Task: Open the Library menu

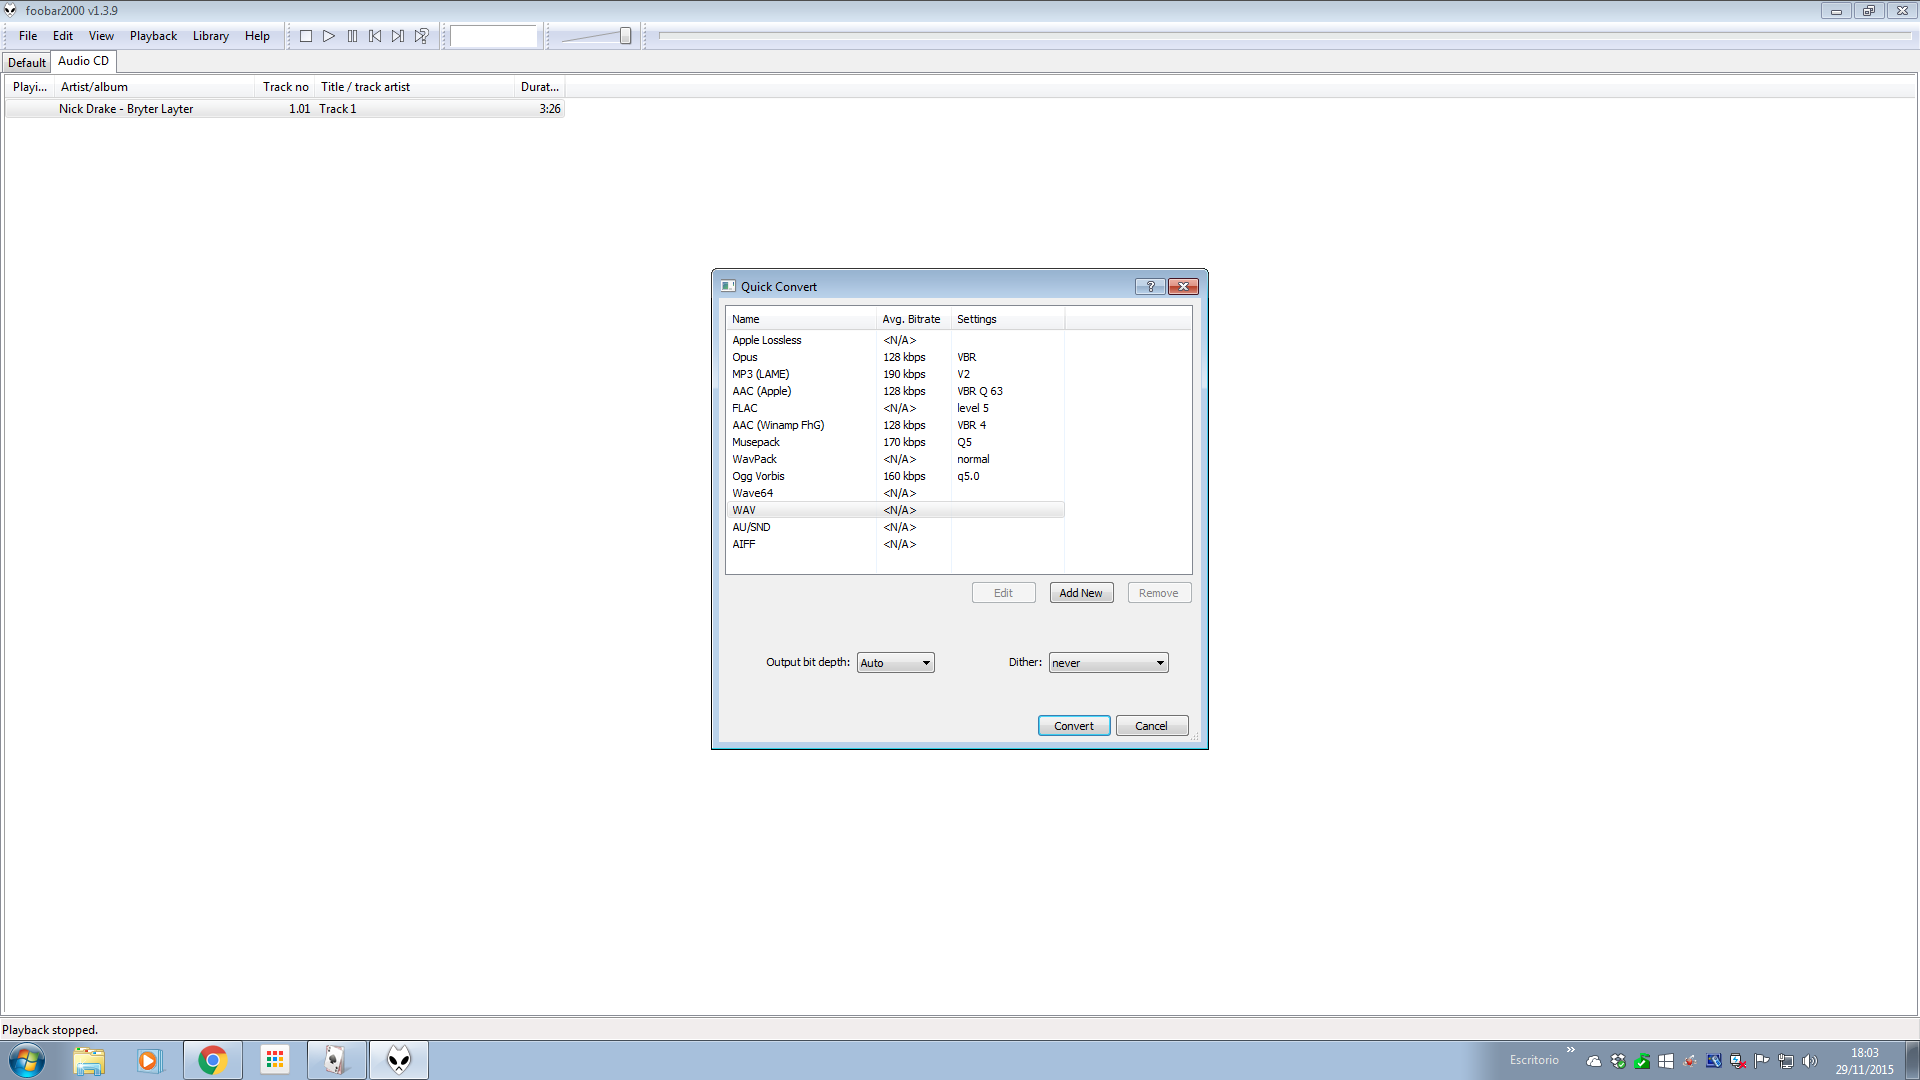Action: coord(211,36)
